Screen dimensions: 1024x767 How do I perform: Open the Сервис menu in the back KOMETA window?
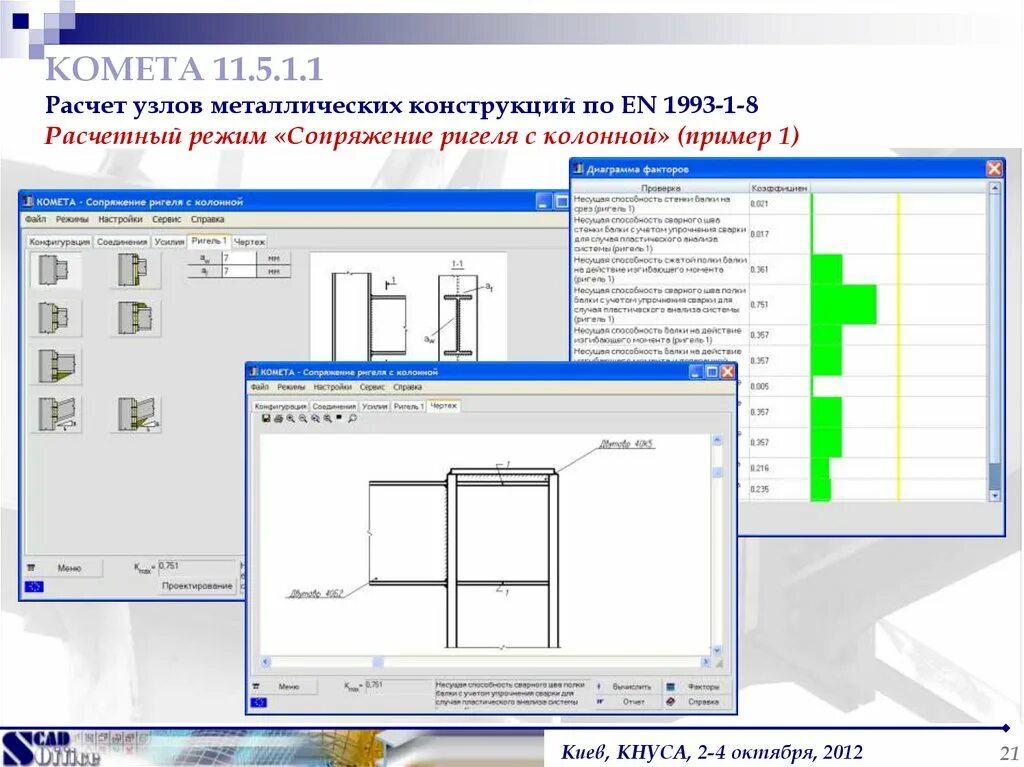click(x=167, y=220)
